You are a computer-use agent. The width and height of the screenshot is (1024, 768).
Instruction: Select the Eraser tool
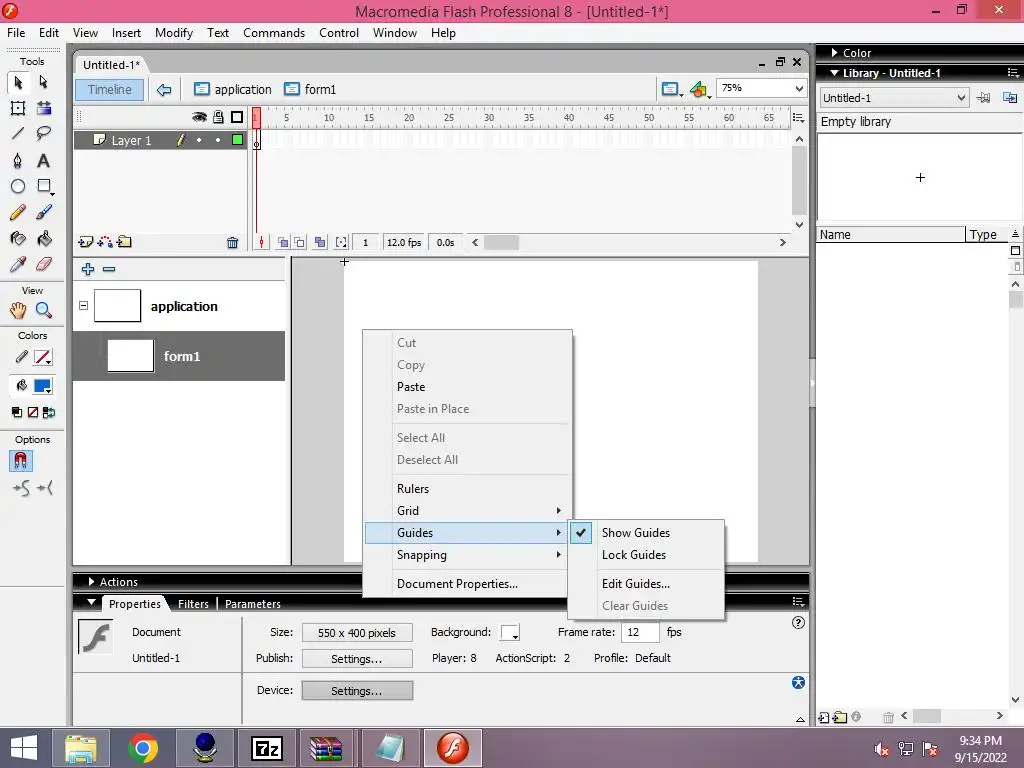44,264
